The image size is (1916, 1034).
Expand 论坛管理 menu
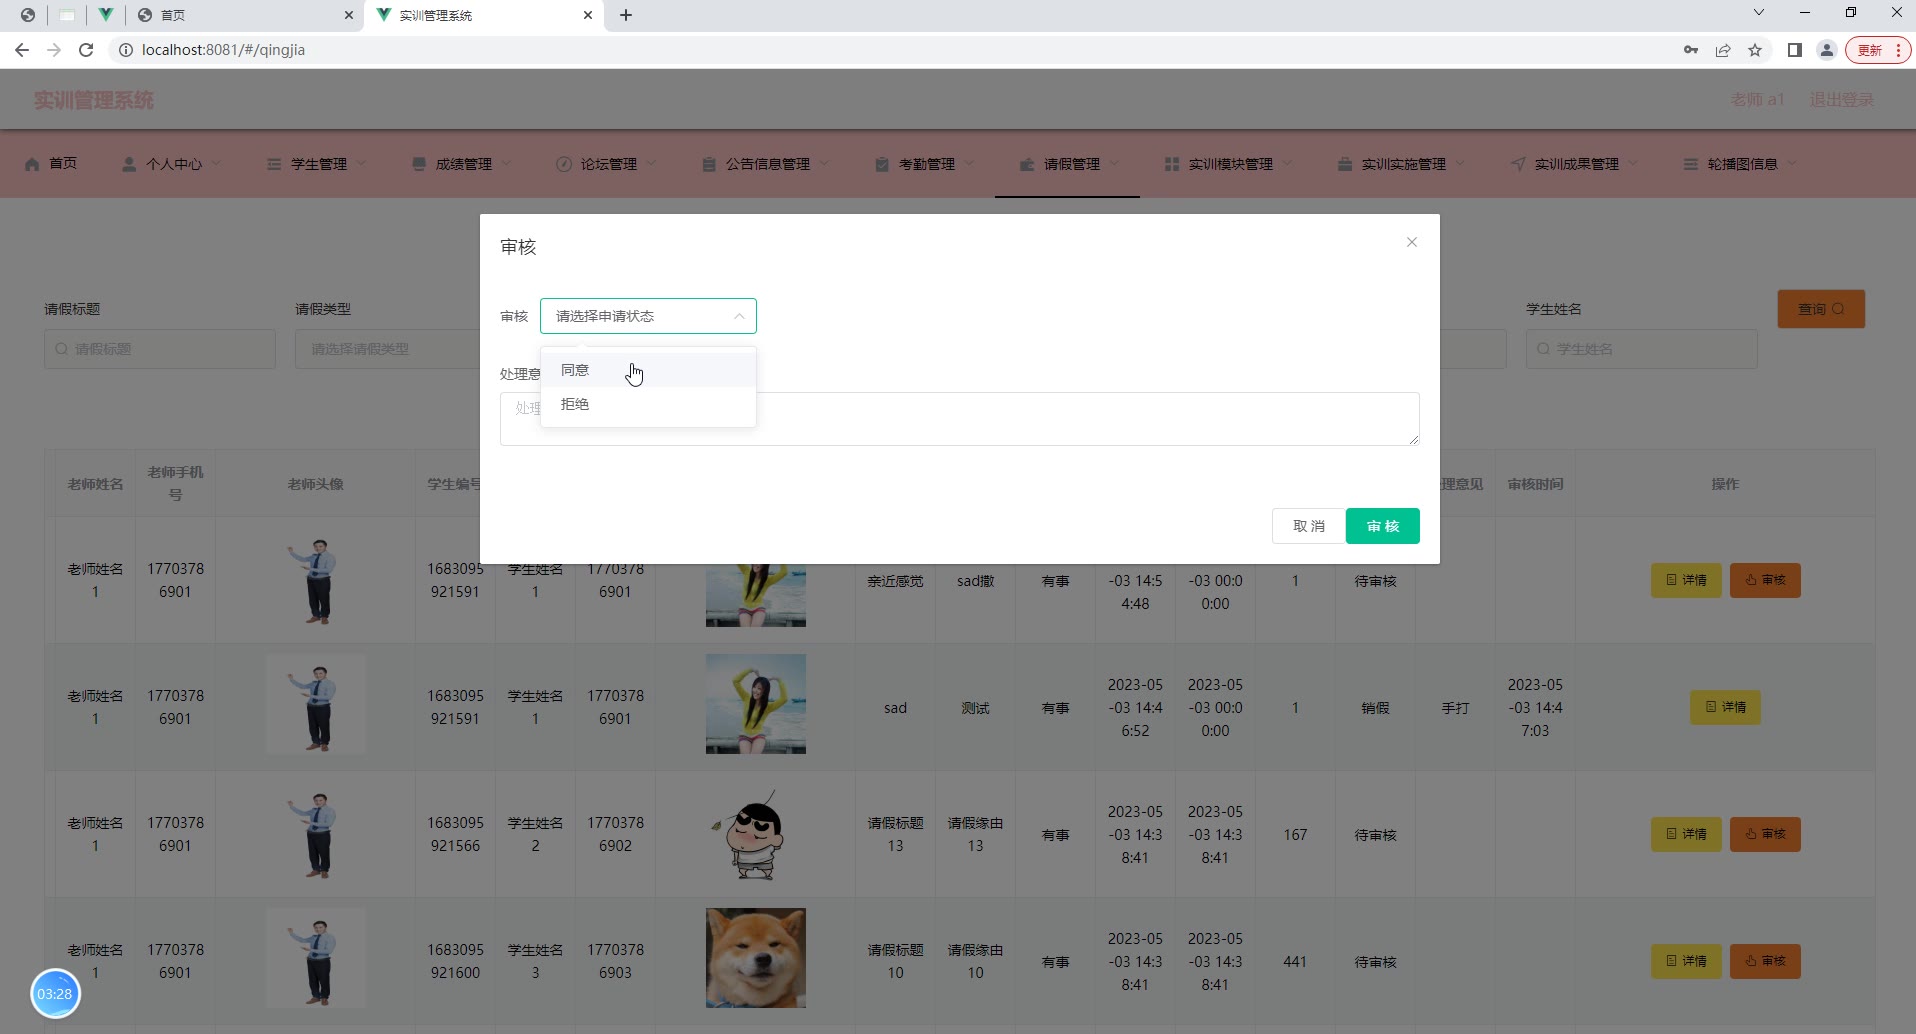click(x=608, y=164)
